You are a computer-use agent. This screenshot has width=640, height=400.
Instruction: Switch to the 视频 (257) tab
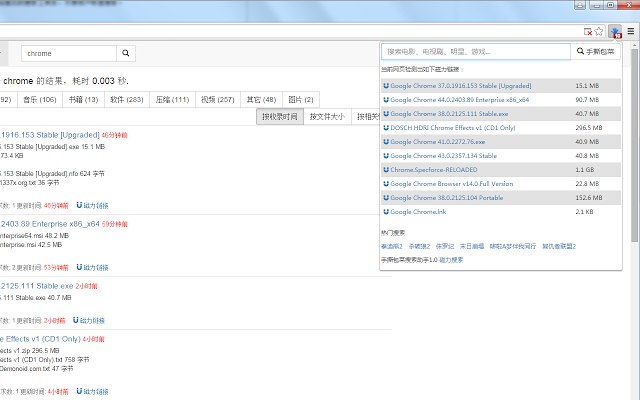point(218,100)
